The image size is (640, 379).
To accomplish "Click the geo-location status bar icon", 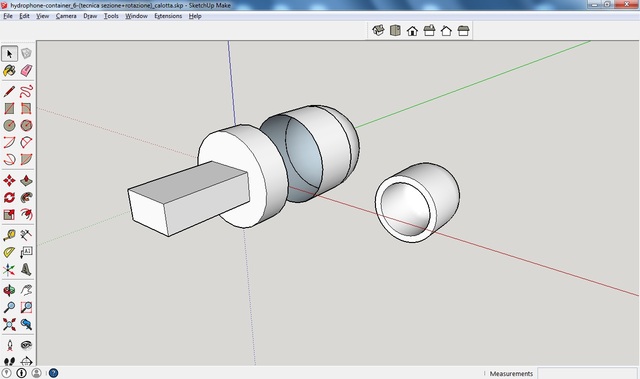I will (7, 372).
